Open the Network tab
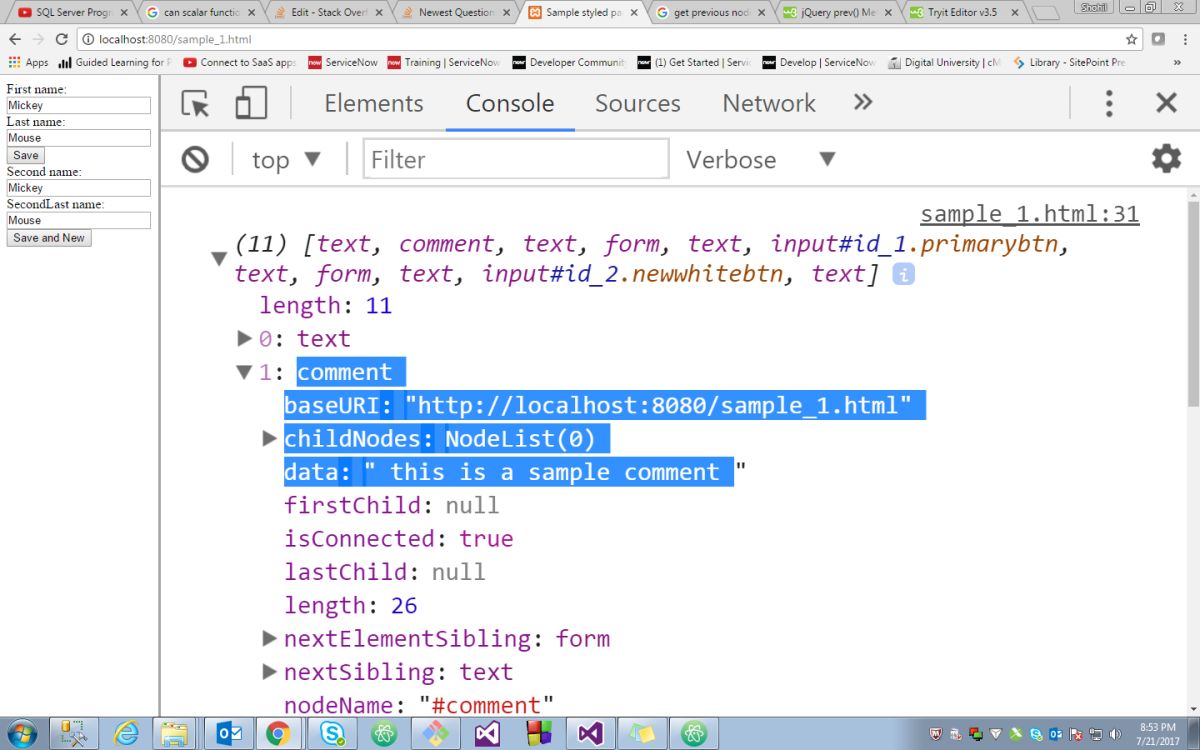 pyautogui.click(x=769, y=103)
